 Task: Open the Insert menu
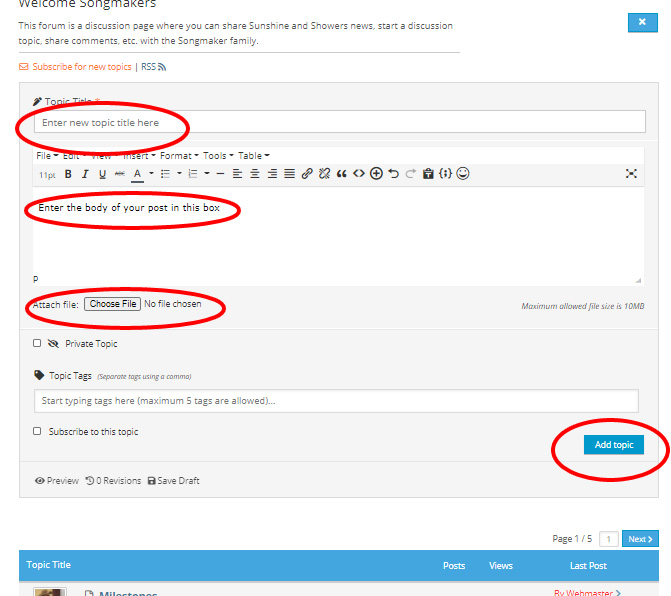[x=137, y=156]
